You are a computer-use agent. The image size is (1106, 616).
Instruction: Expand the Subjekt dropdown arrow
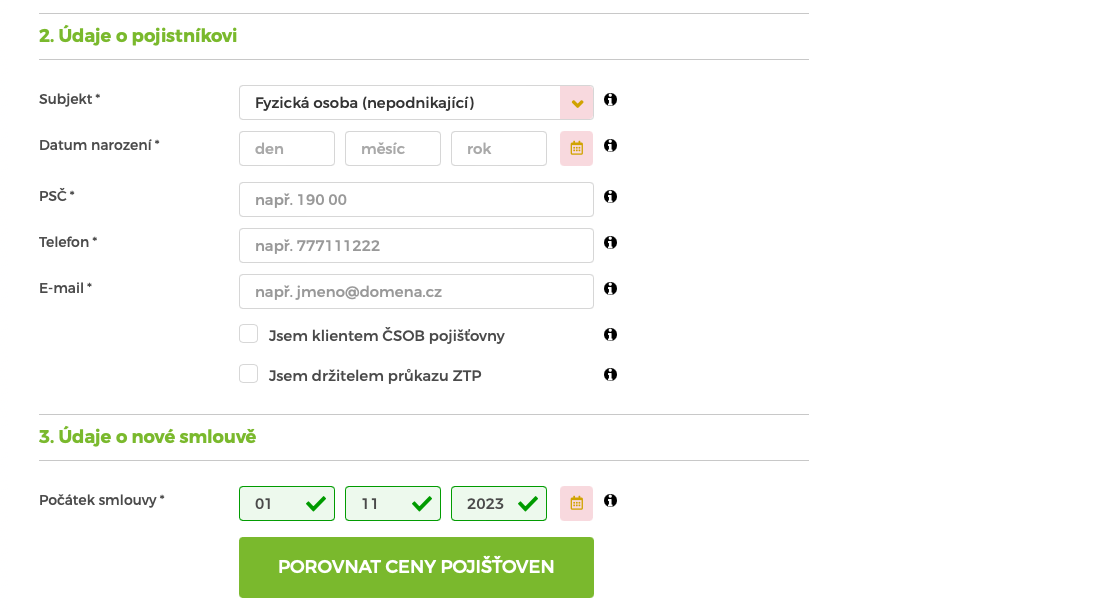[x=577, y=103]
